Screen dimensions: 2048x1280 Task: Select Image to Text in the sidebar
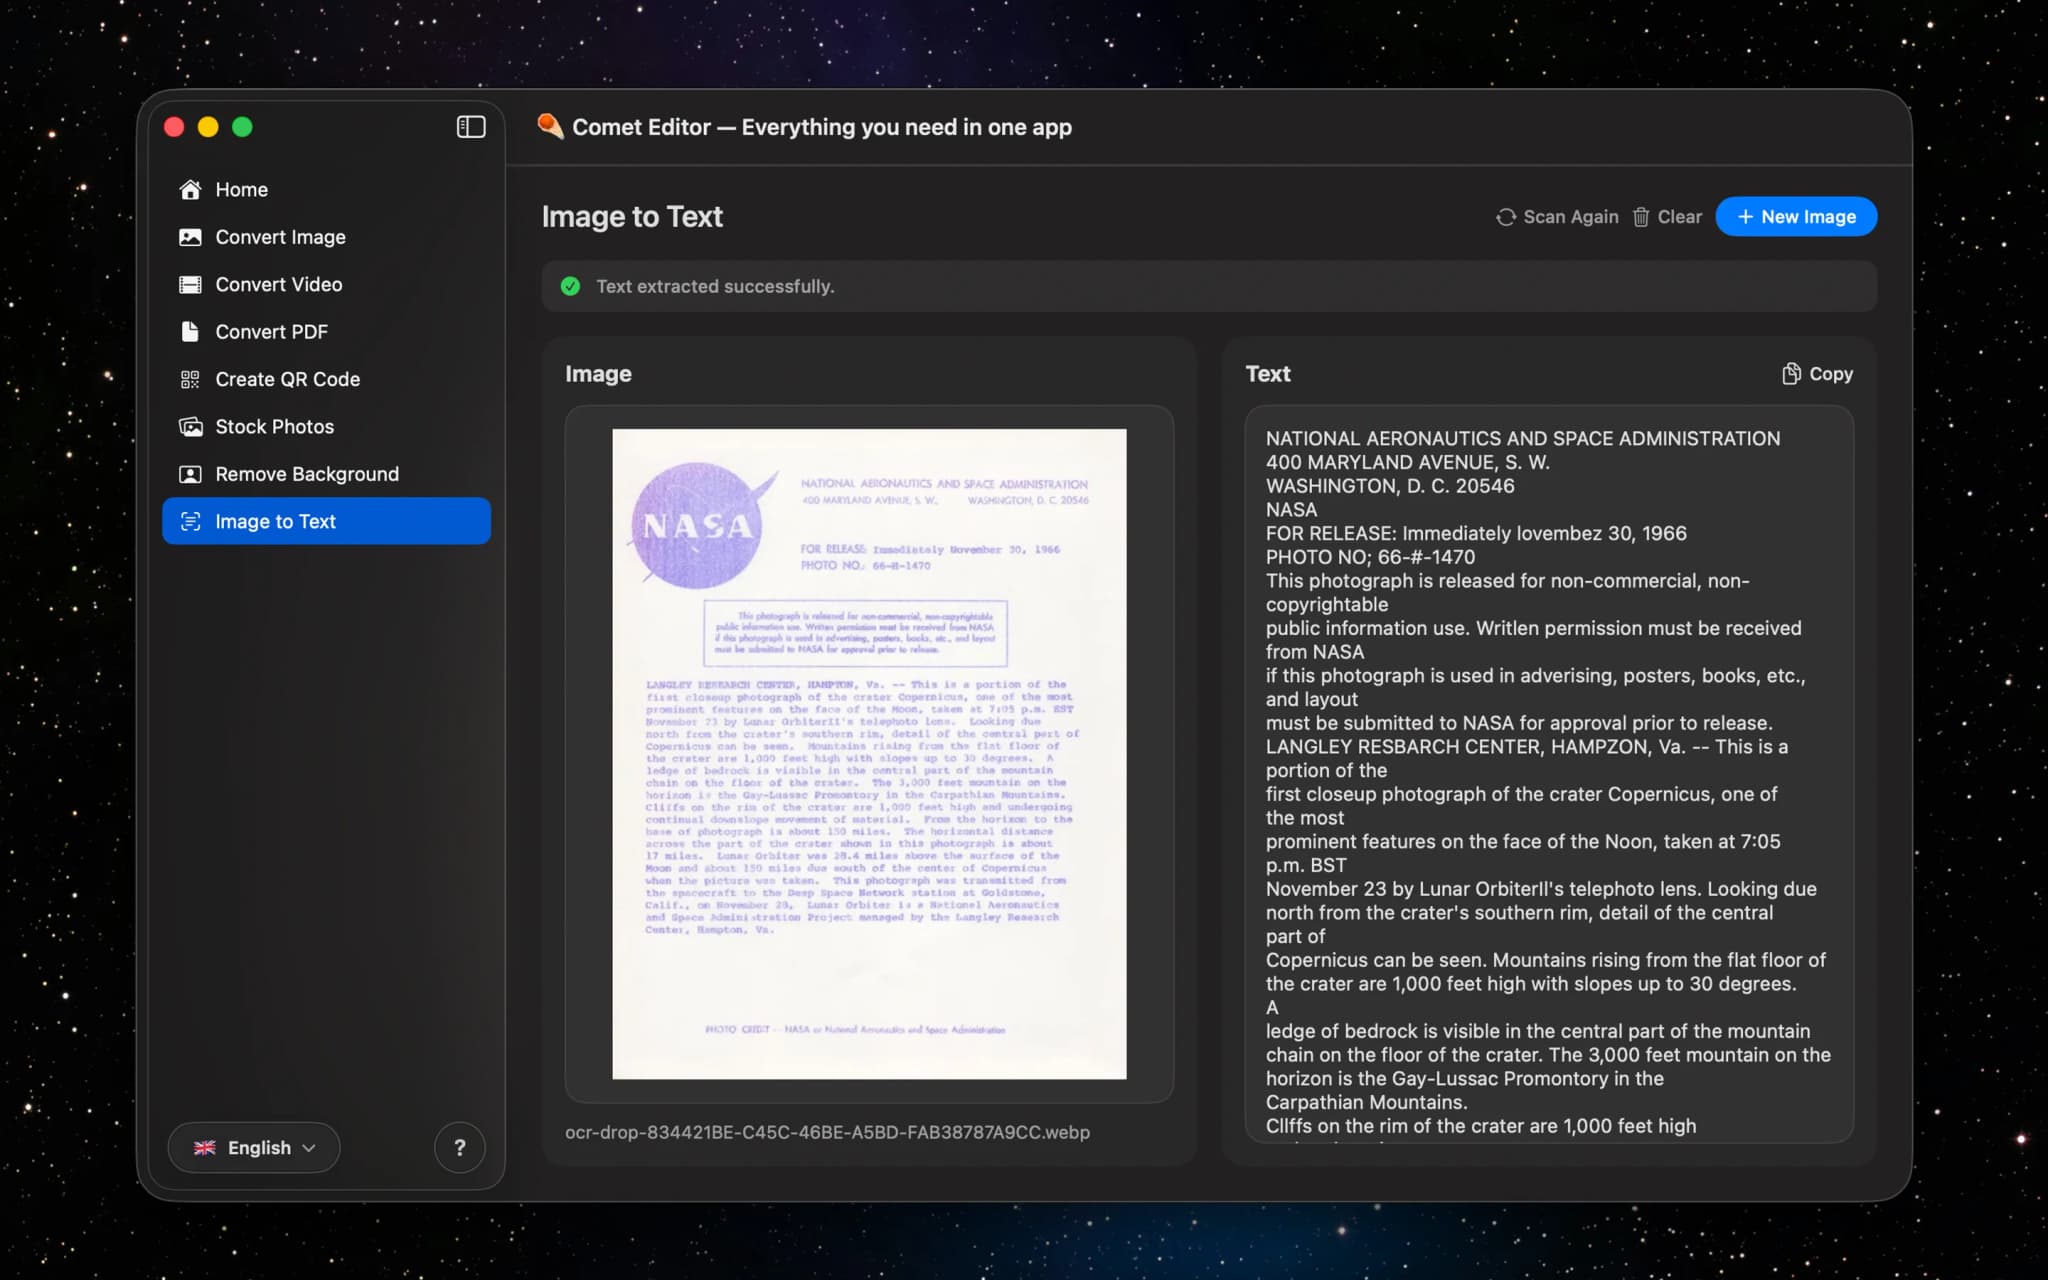point(276,521)
